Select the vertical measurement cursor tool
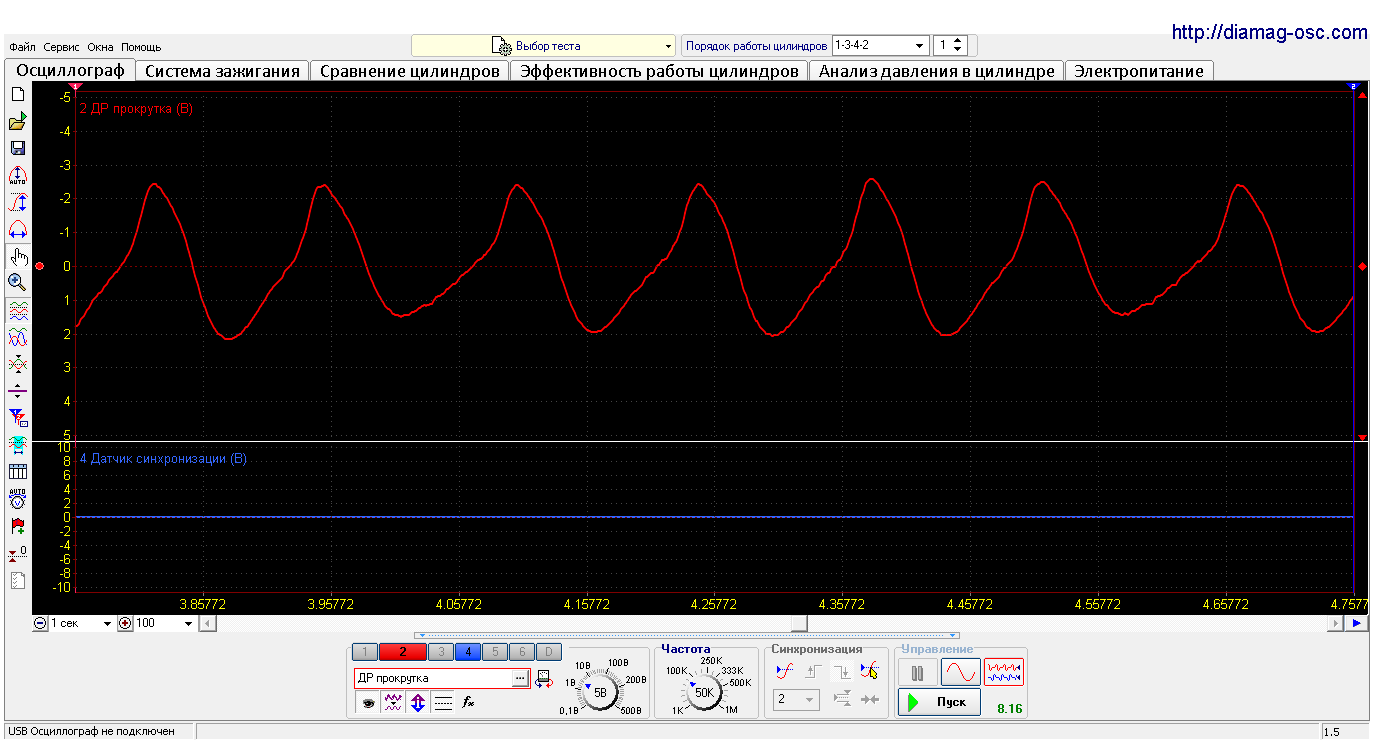The width and height of the screenshot is (1382, 744). (x=17, y=202)
